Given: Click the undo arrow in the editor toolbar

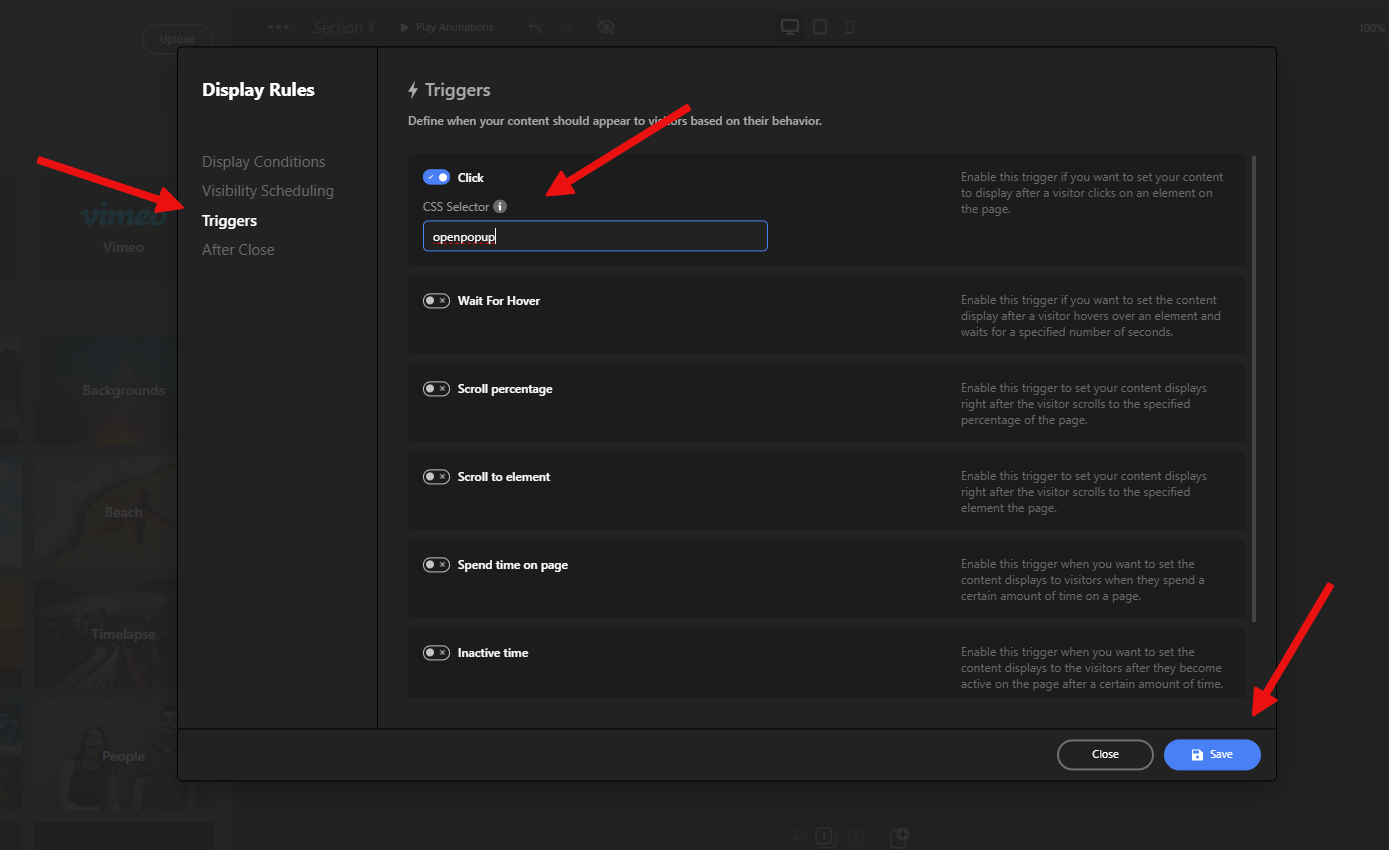Looking at the screenshot, I should [535, 28].
